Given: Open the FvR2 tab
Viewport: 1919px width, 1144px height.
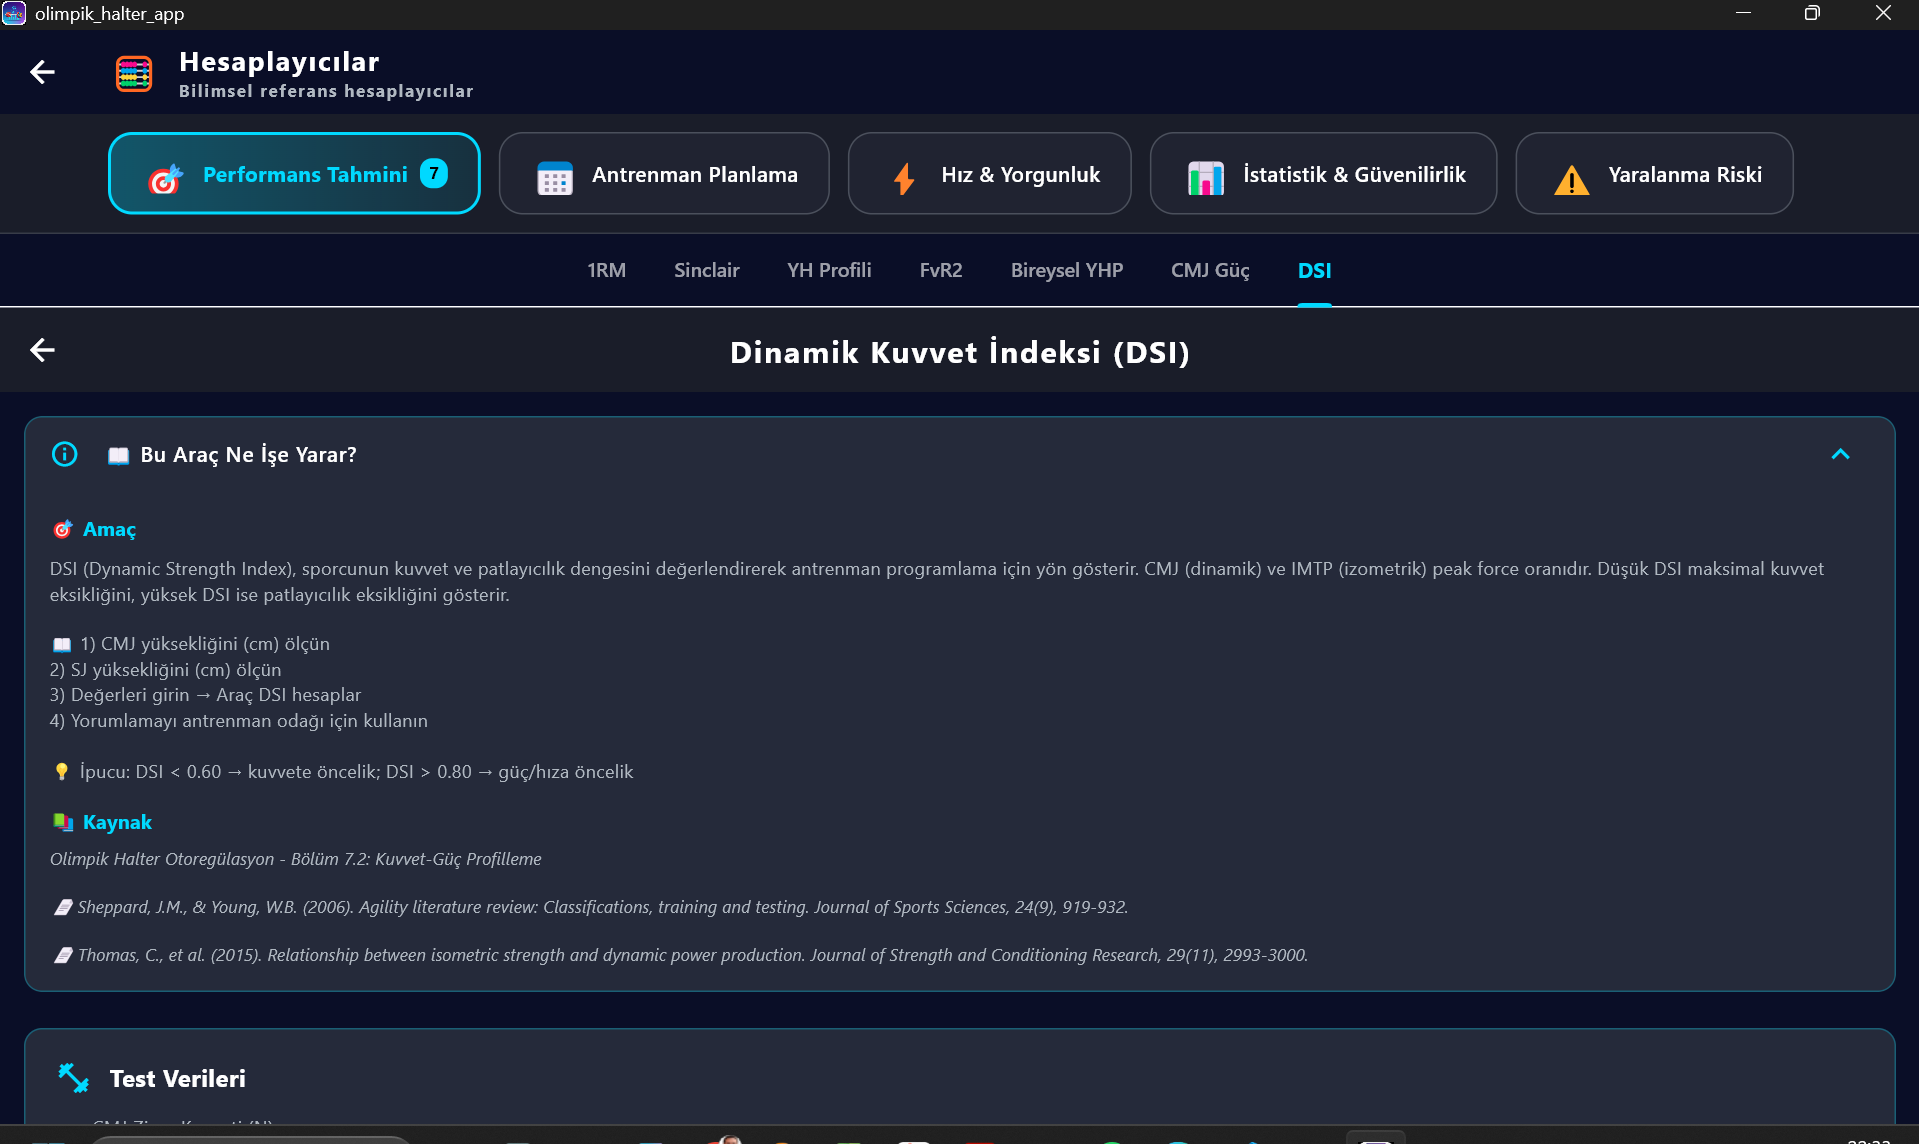Looking at the screenshot, I should [x=940, y=270].
